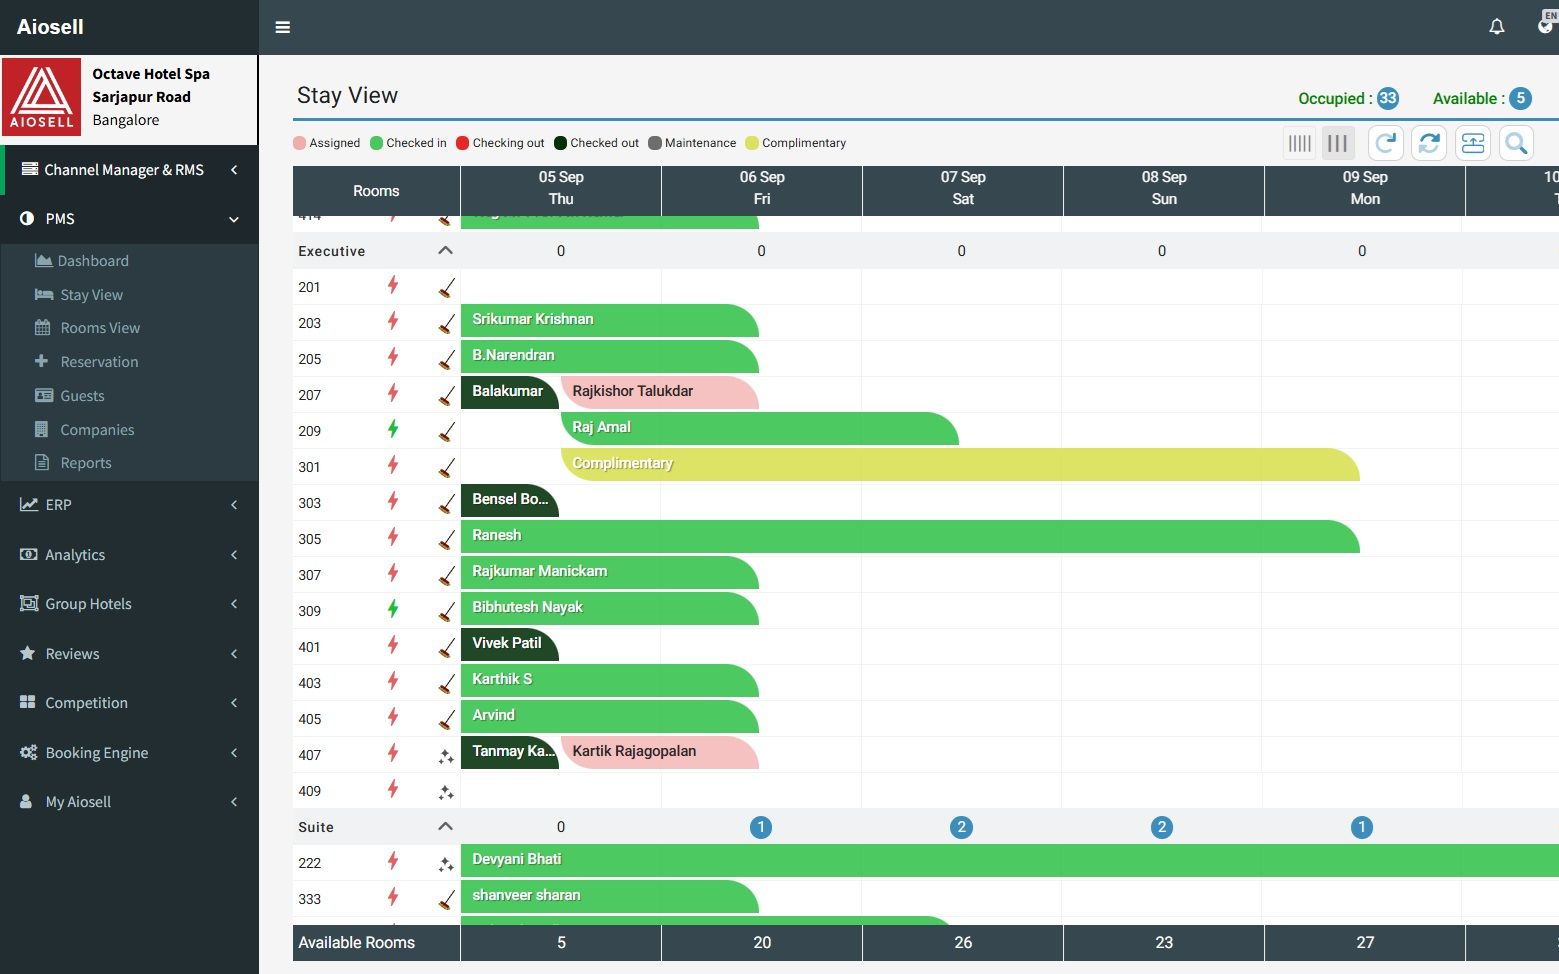The image size is (1559, 974).
Task: Go to Reservation in the sidebar
Action: (x=99, y=362)
